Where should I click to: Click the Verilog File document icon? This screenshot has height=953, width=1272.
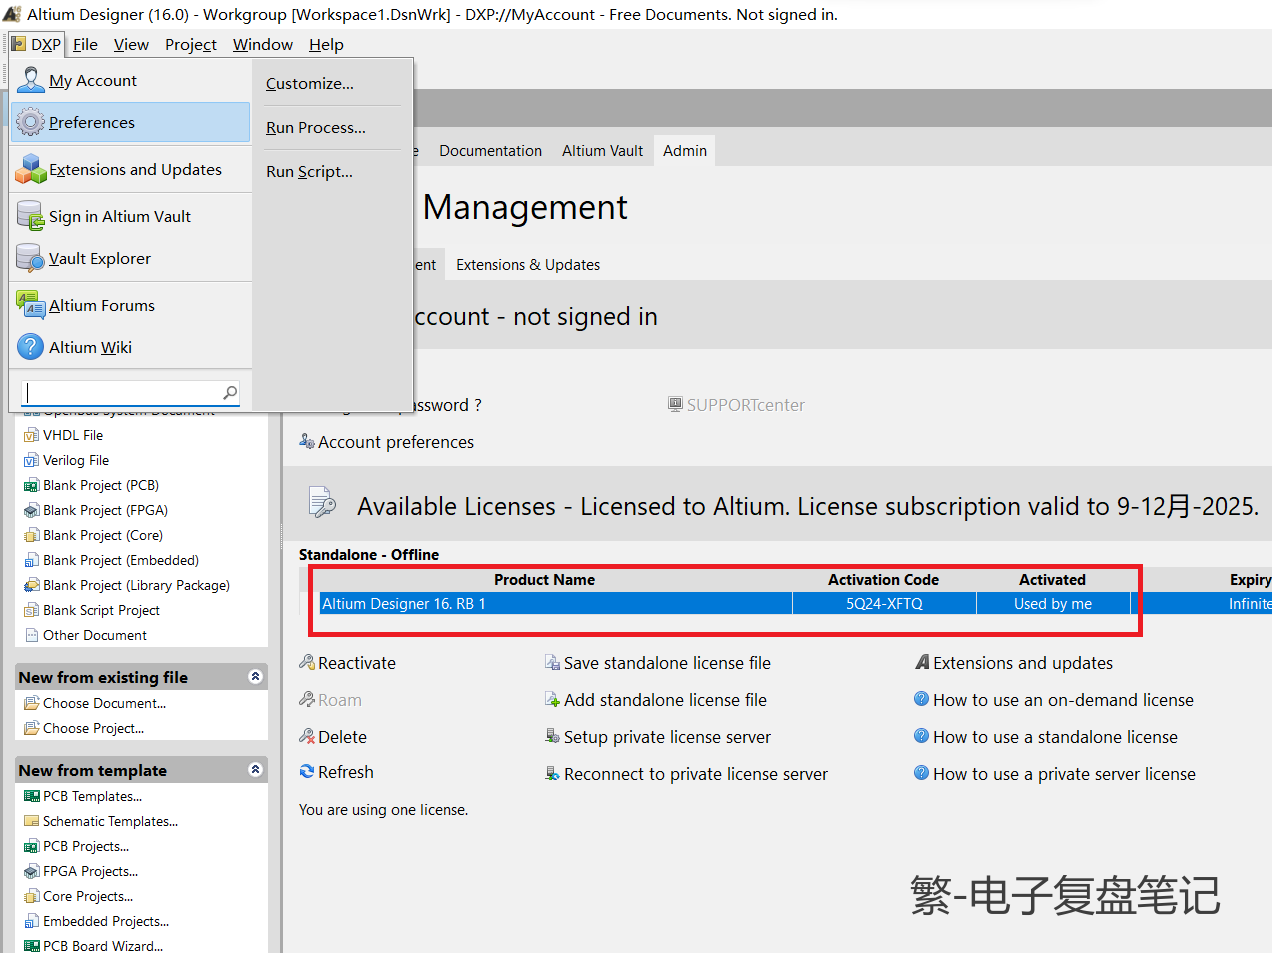coord(31,460)
